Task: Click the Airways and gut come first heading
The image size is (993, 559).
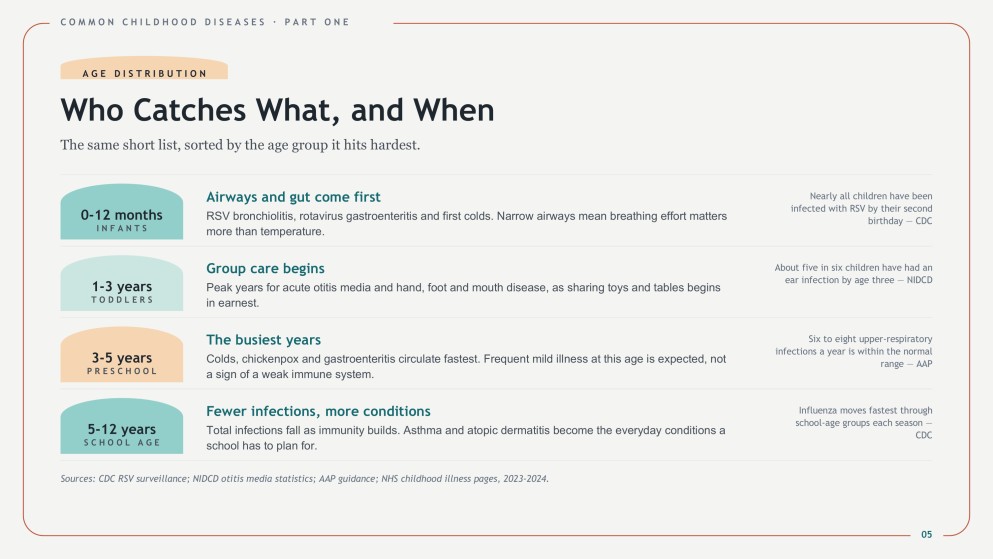Action: point(293,197)
